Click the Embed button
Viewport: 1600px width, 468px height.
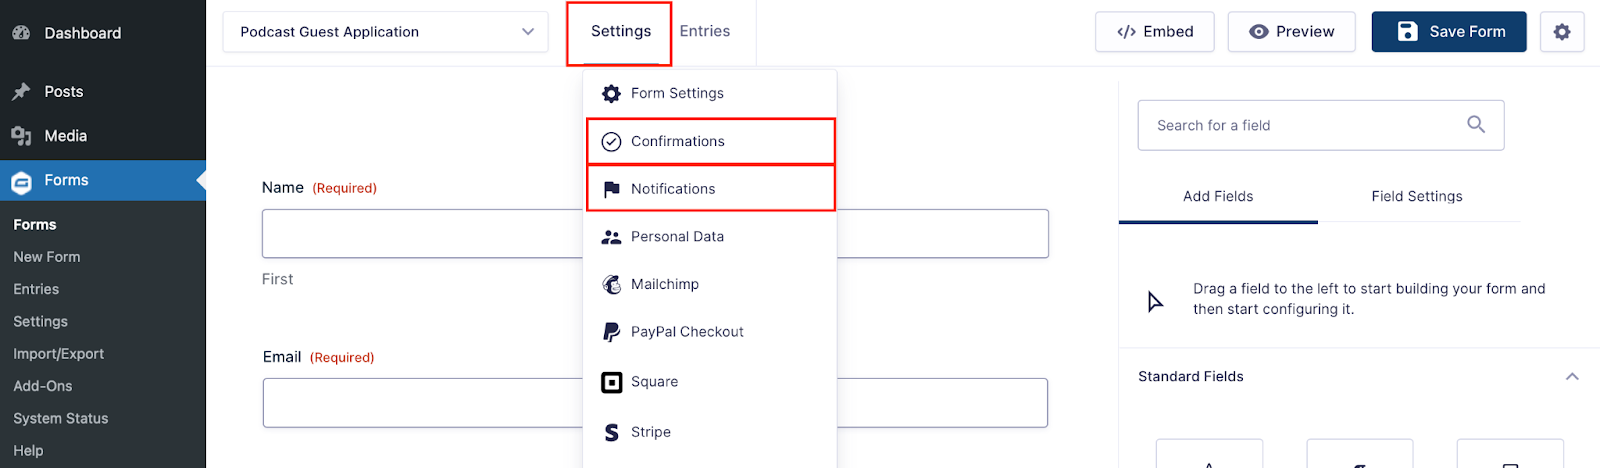pyautogui.click(x=1155, y=32)
